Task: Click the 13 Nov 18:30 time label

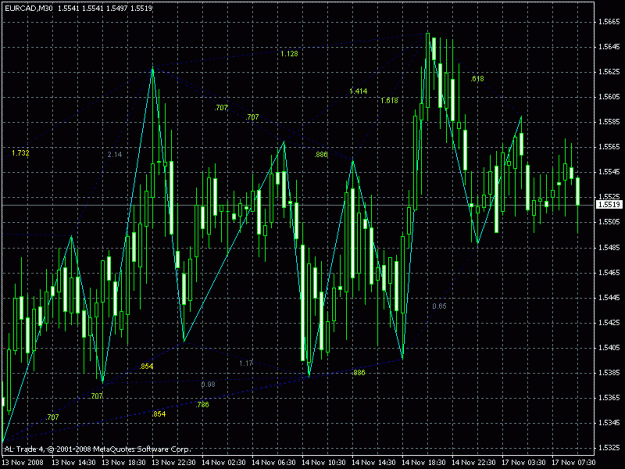Action: pyautogui.click(x=123, y=463)
